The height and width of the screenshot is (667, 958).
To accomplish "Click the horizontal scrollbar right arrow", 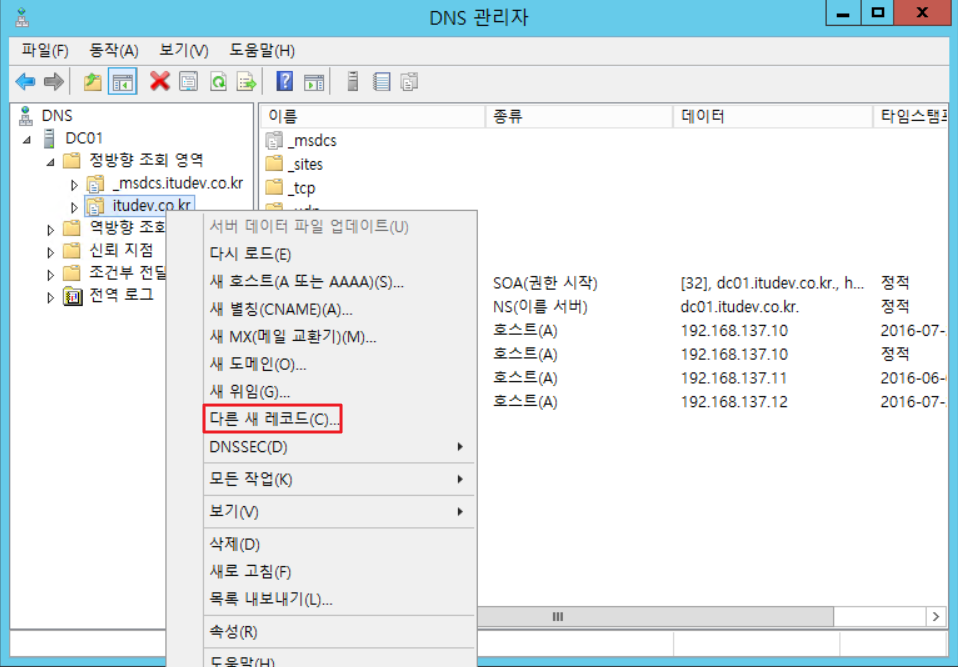I will pyautogui.click(x=937, y=617).
